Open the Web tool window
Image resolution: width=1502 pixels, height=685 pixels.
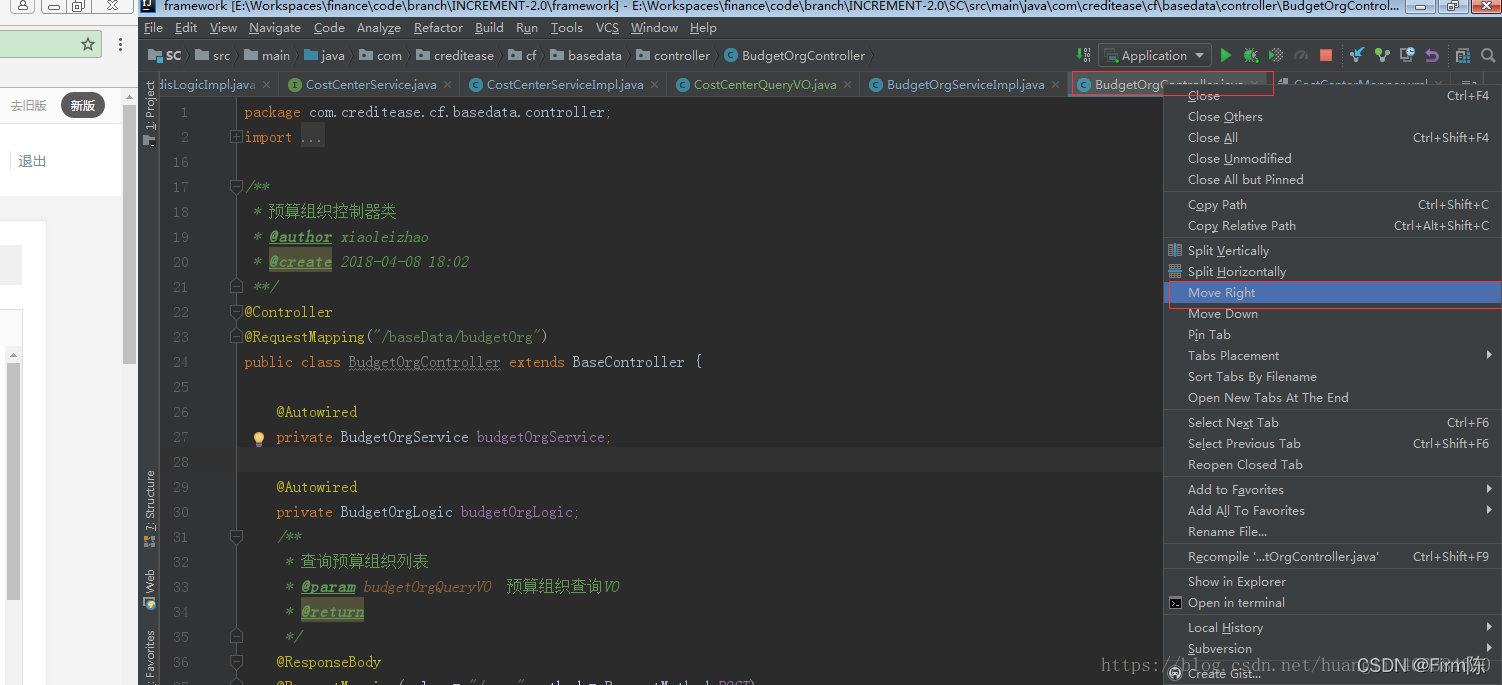(x=150, y=589)
